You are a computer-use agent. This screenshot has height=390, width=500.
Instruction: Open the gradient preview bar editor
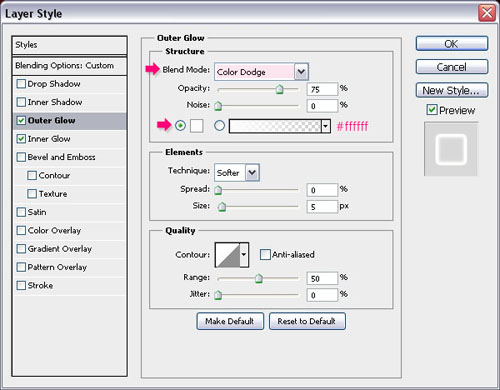click(275, 126)
